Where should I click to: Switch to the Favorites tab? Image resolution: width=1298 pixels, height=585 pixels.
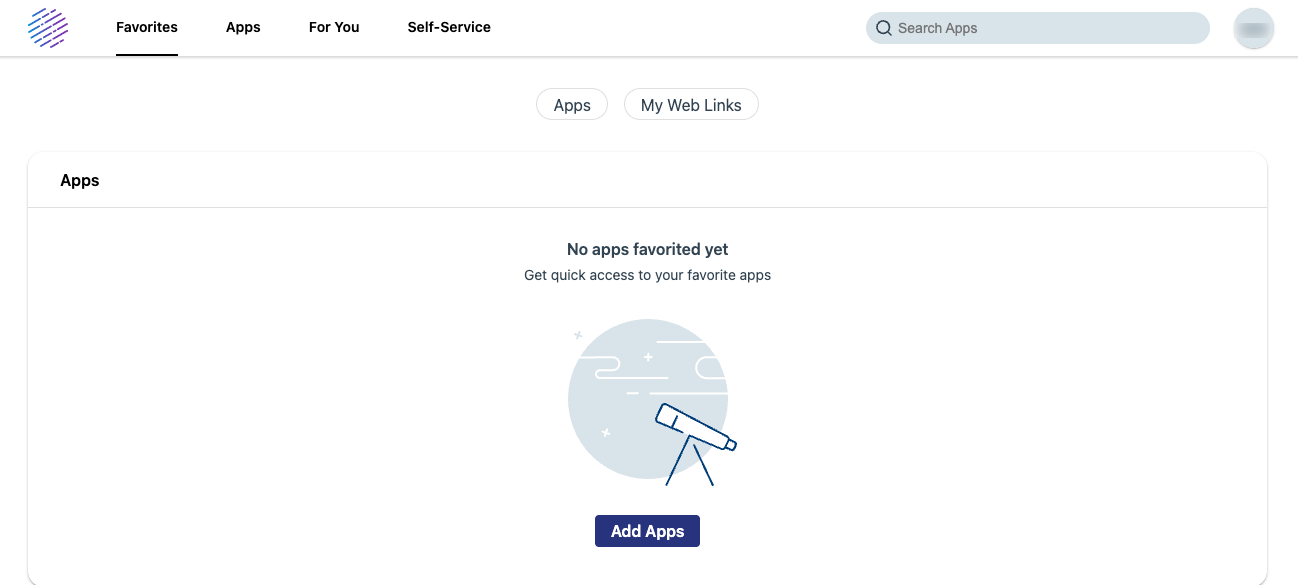coord(147,28)
